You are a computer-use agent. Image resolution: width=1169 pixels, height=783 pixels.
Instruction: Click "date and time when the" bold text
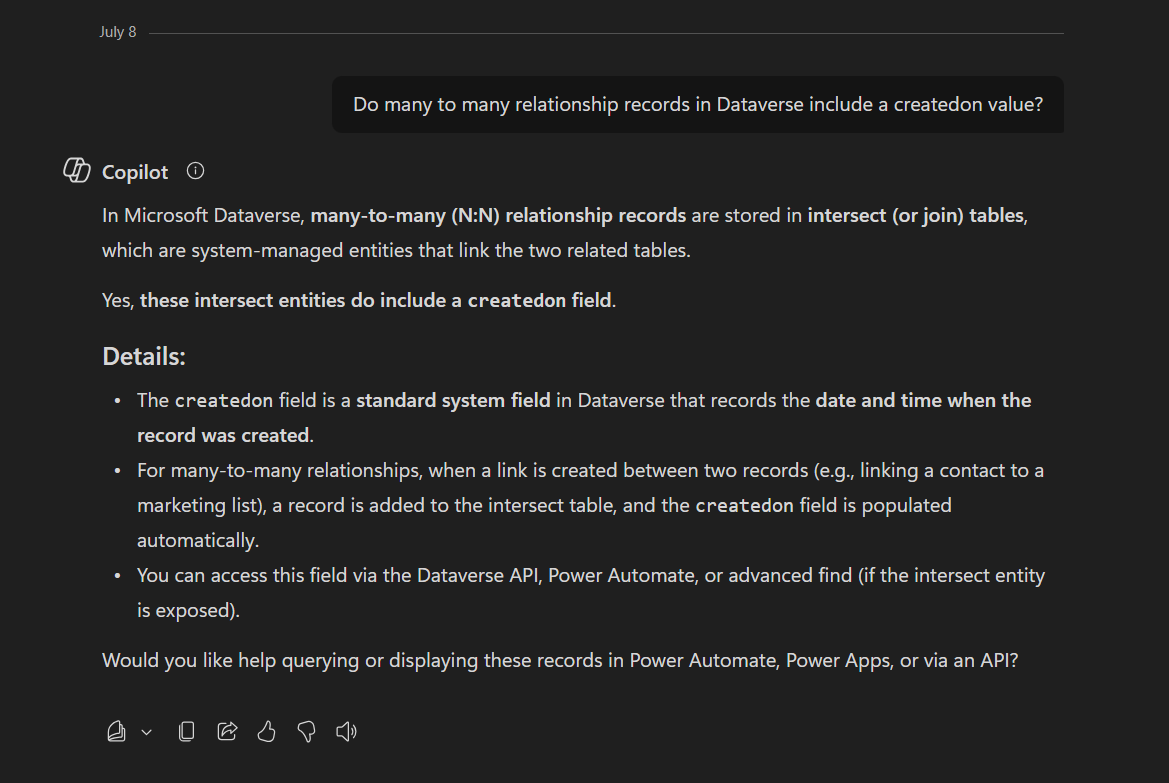pos(924,400)
